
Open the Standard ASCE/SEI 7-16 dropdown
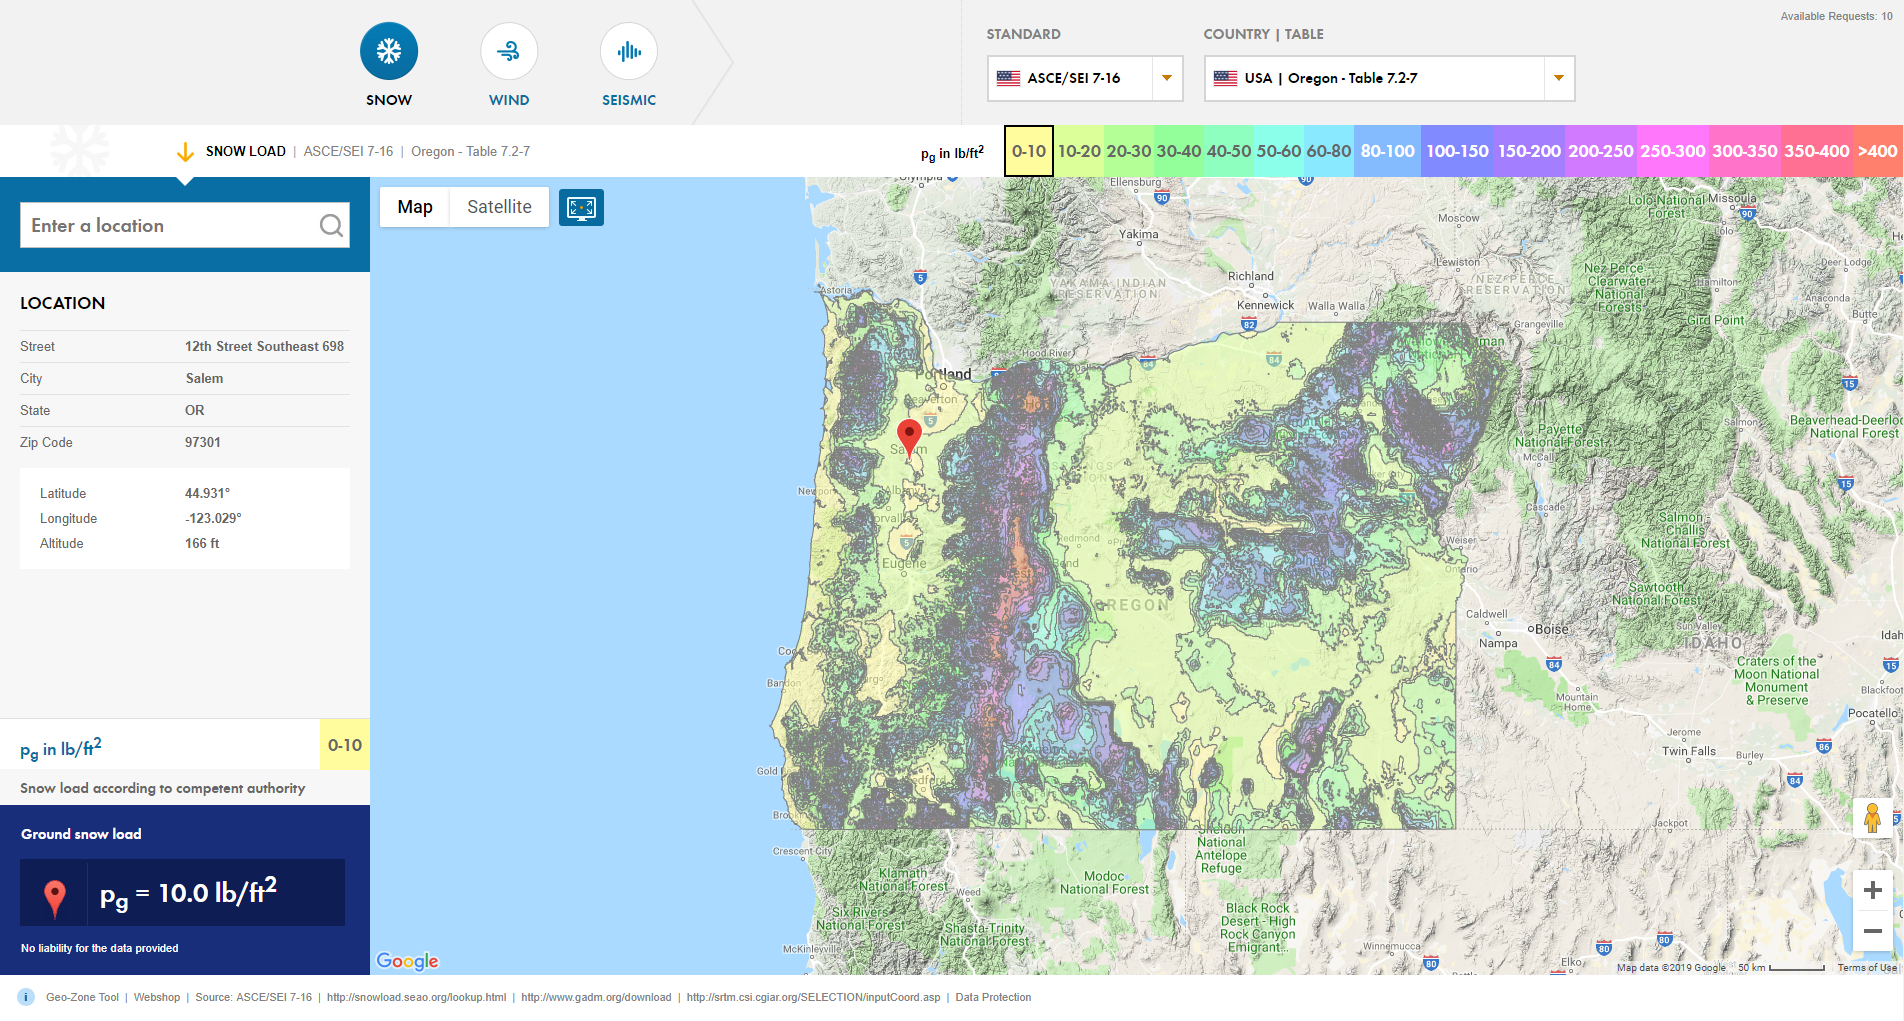pos(1085,78)
